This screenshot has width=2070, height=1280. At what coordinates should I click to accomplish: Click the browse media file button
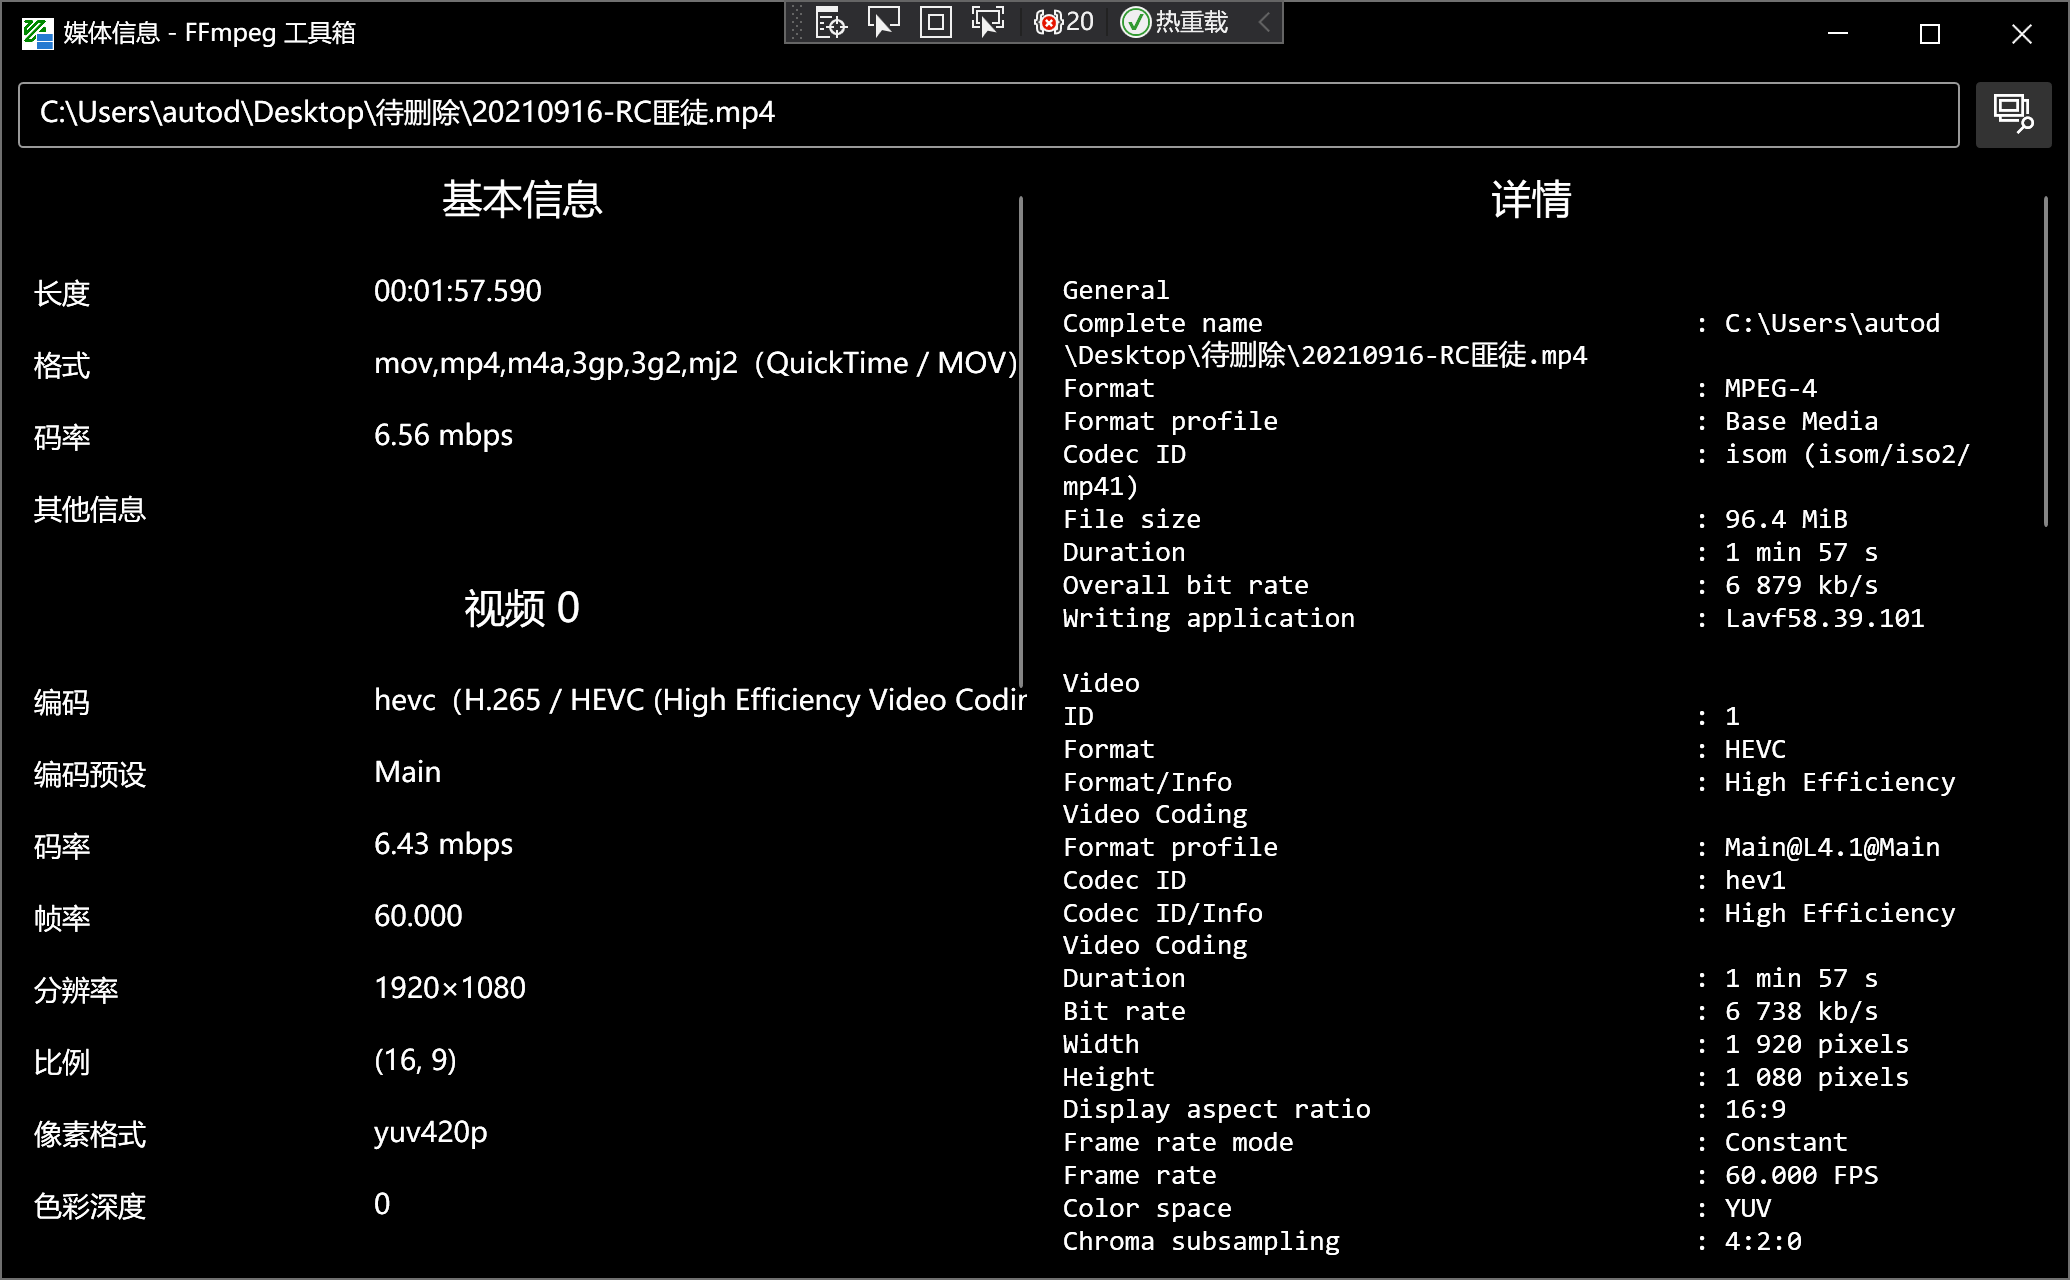coord(2013,115)
